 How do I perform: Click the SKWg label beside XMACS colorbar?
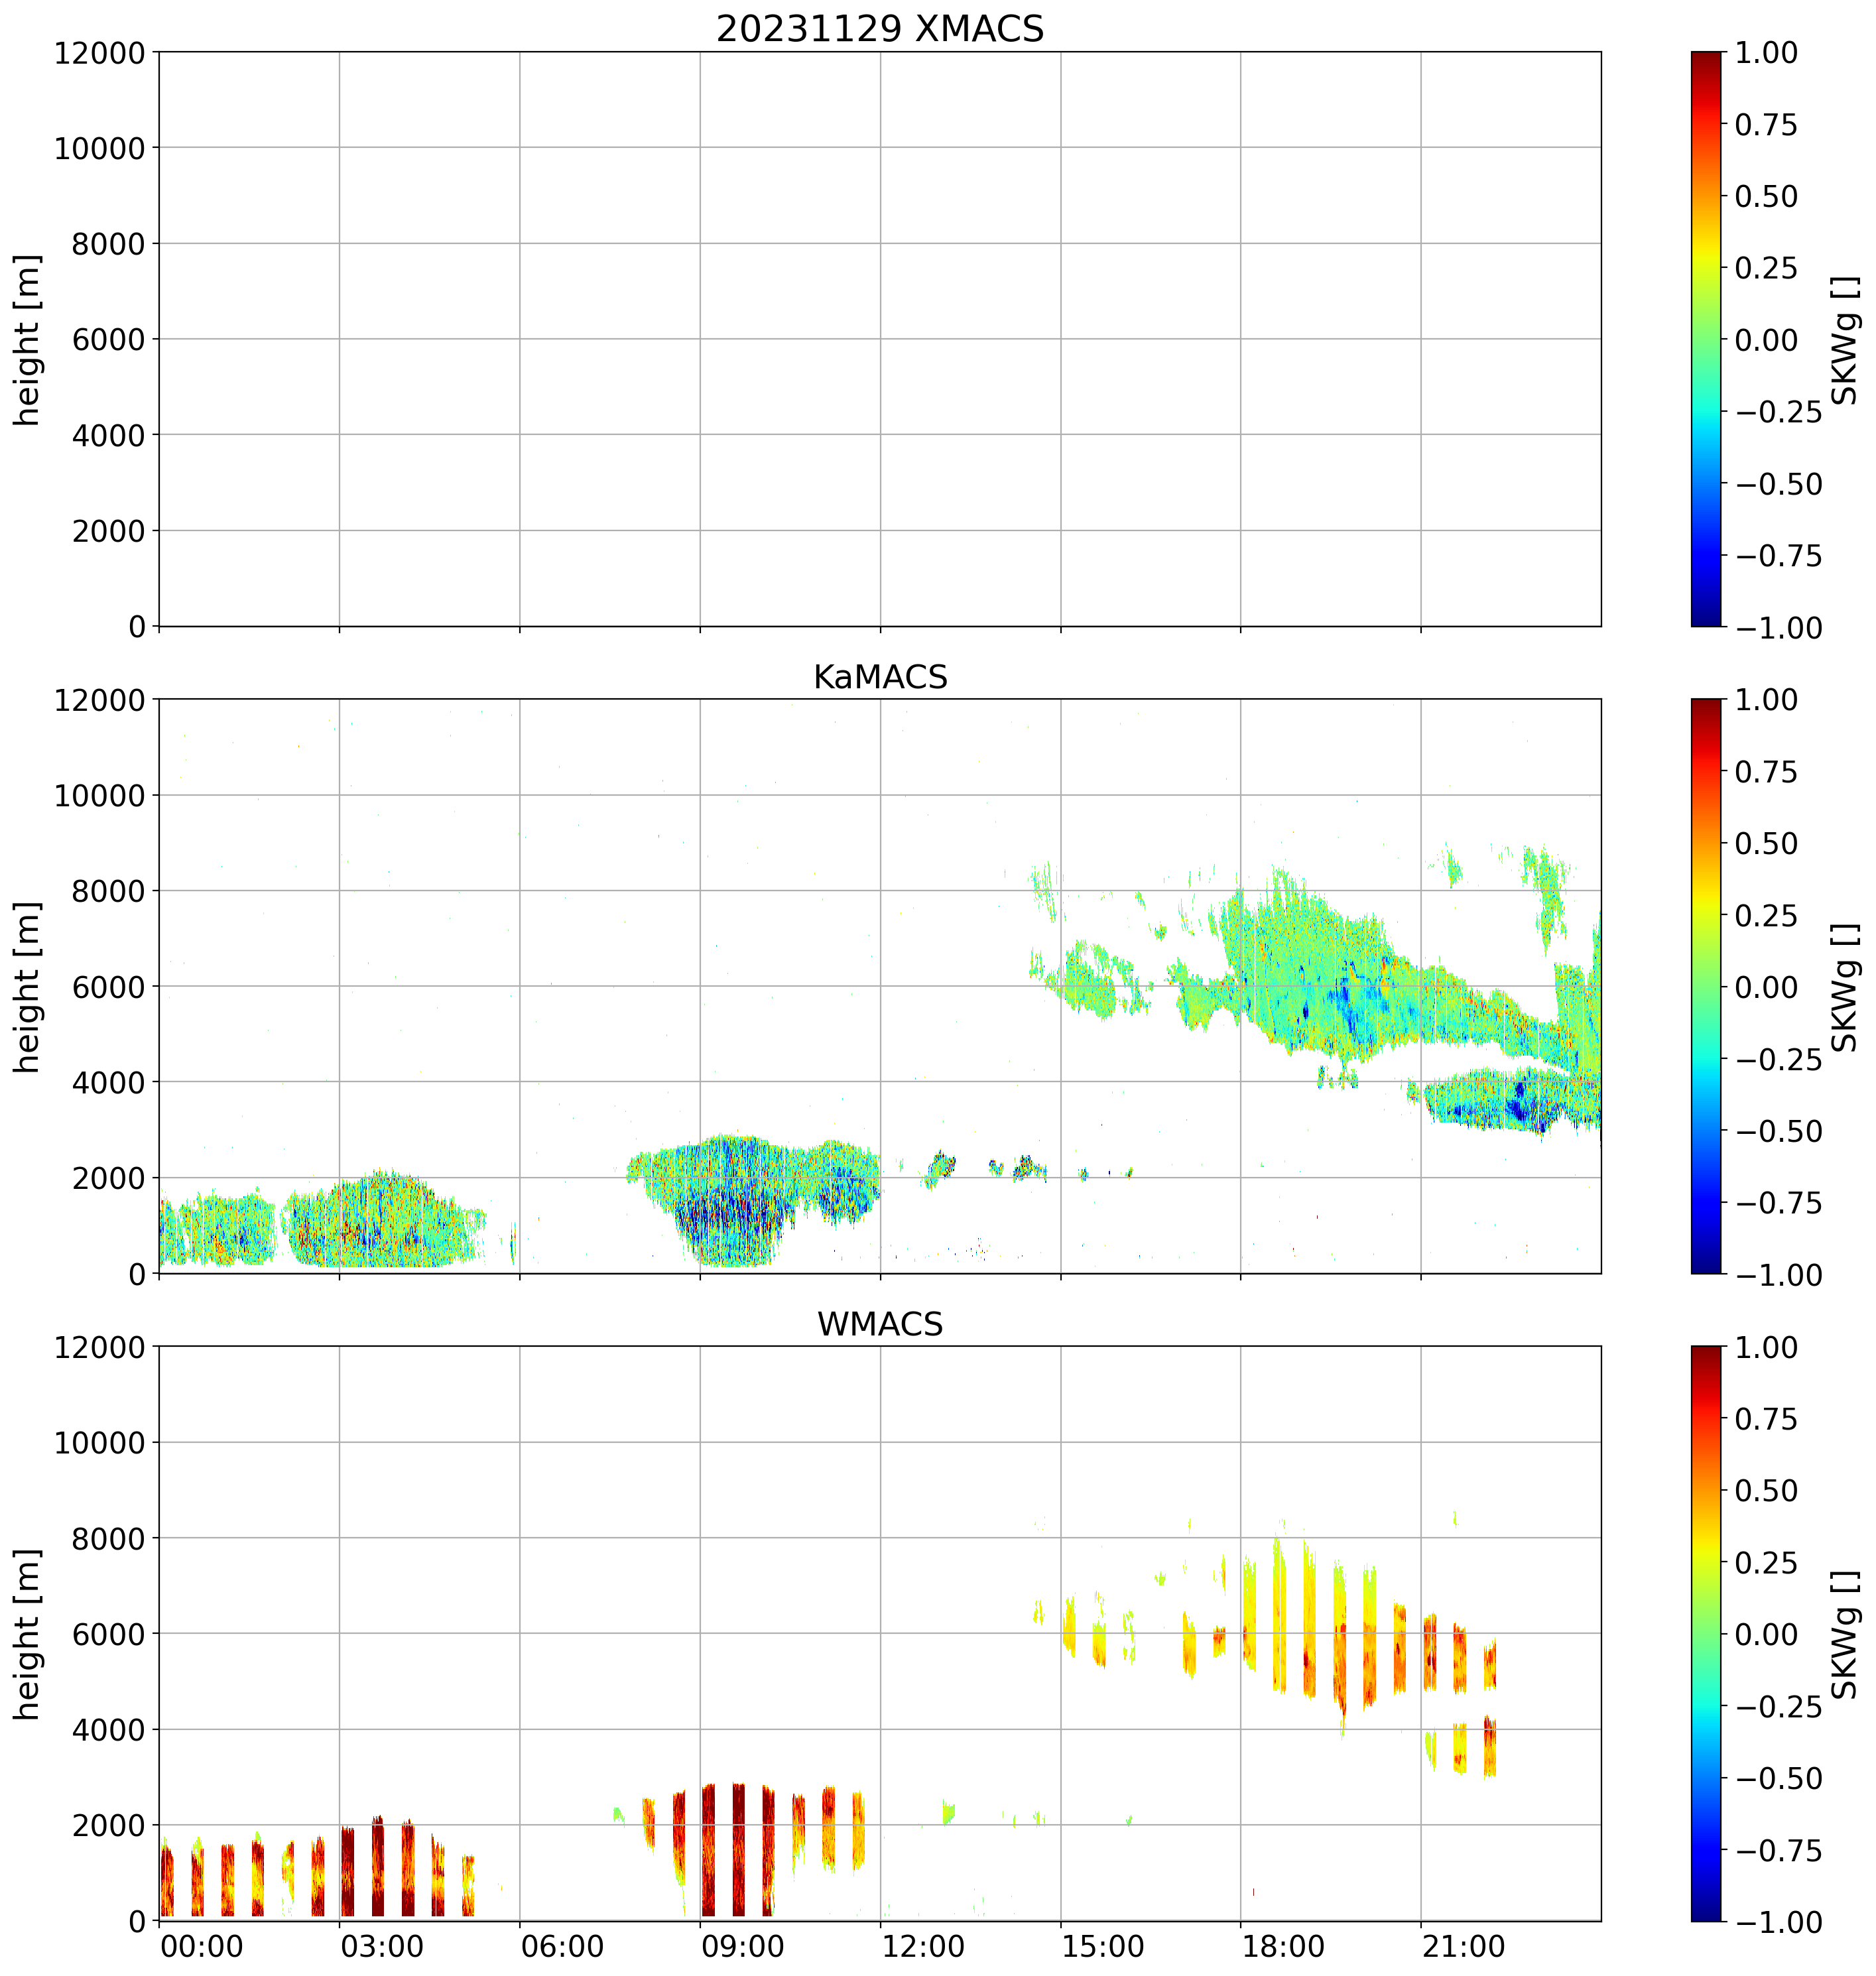click(1845, 339)
